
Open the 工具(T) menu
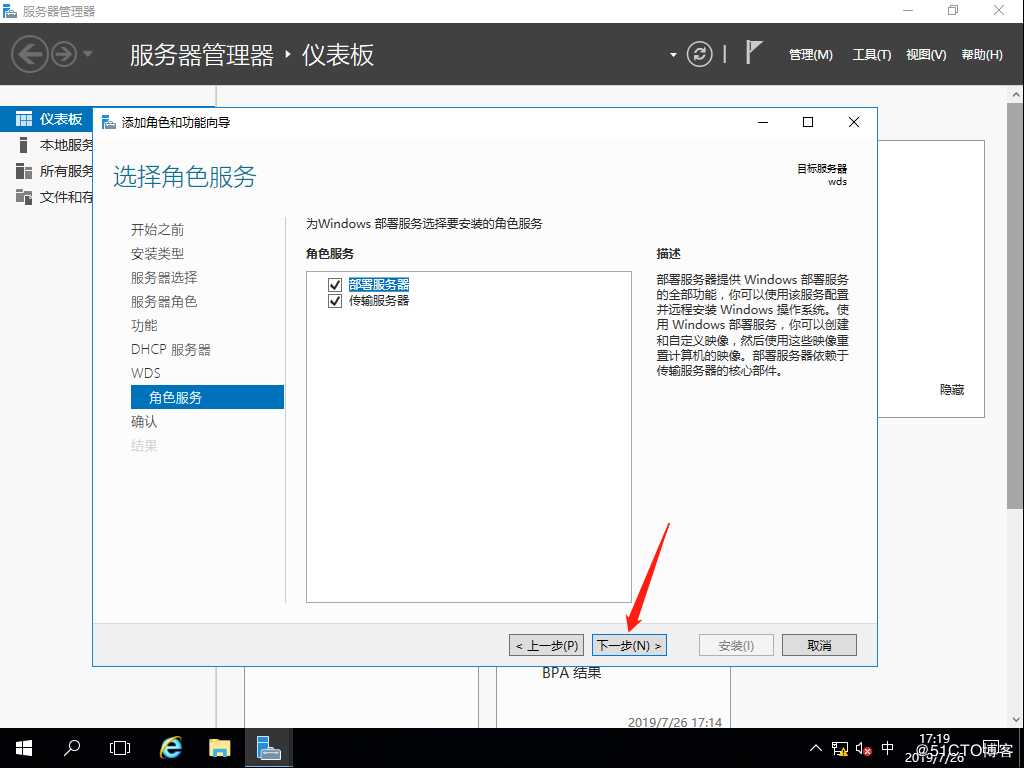tap(871, 55)
